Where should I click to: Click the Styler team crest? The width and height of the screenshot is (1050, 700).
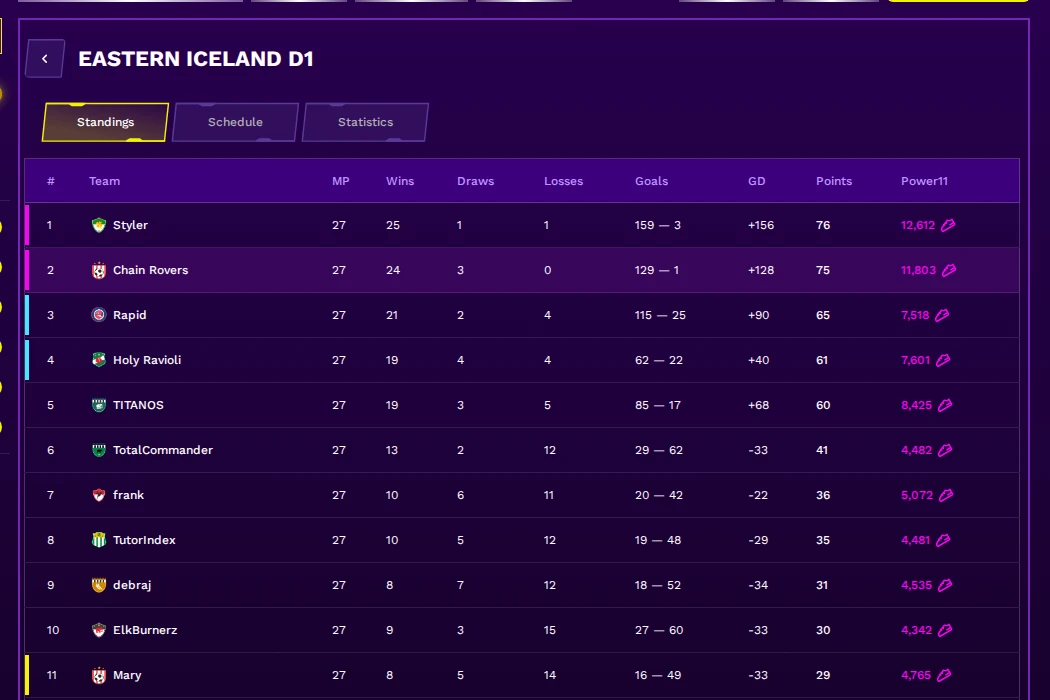(x=98, y=225)
